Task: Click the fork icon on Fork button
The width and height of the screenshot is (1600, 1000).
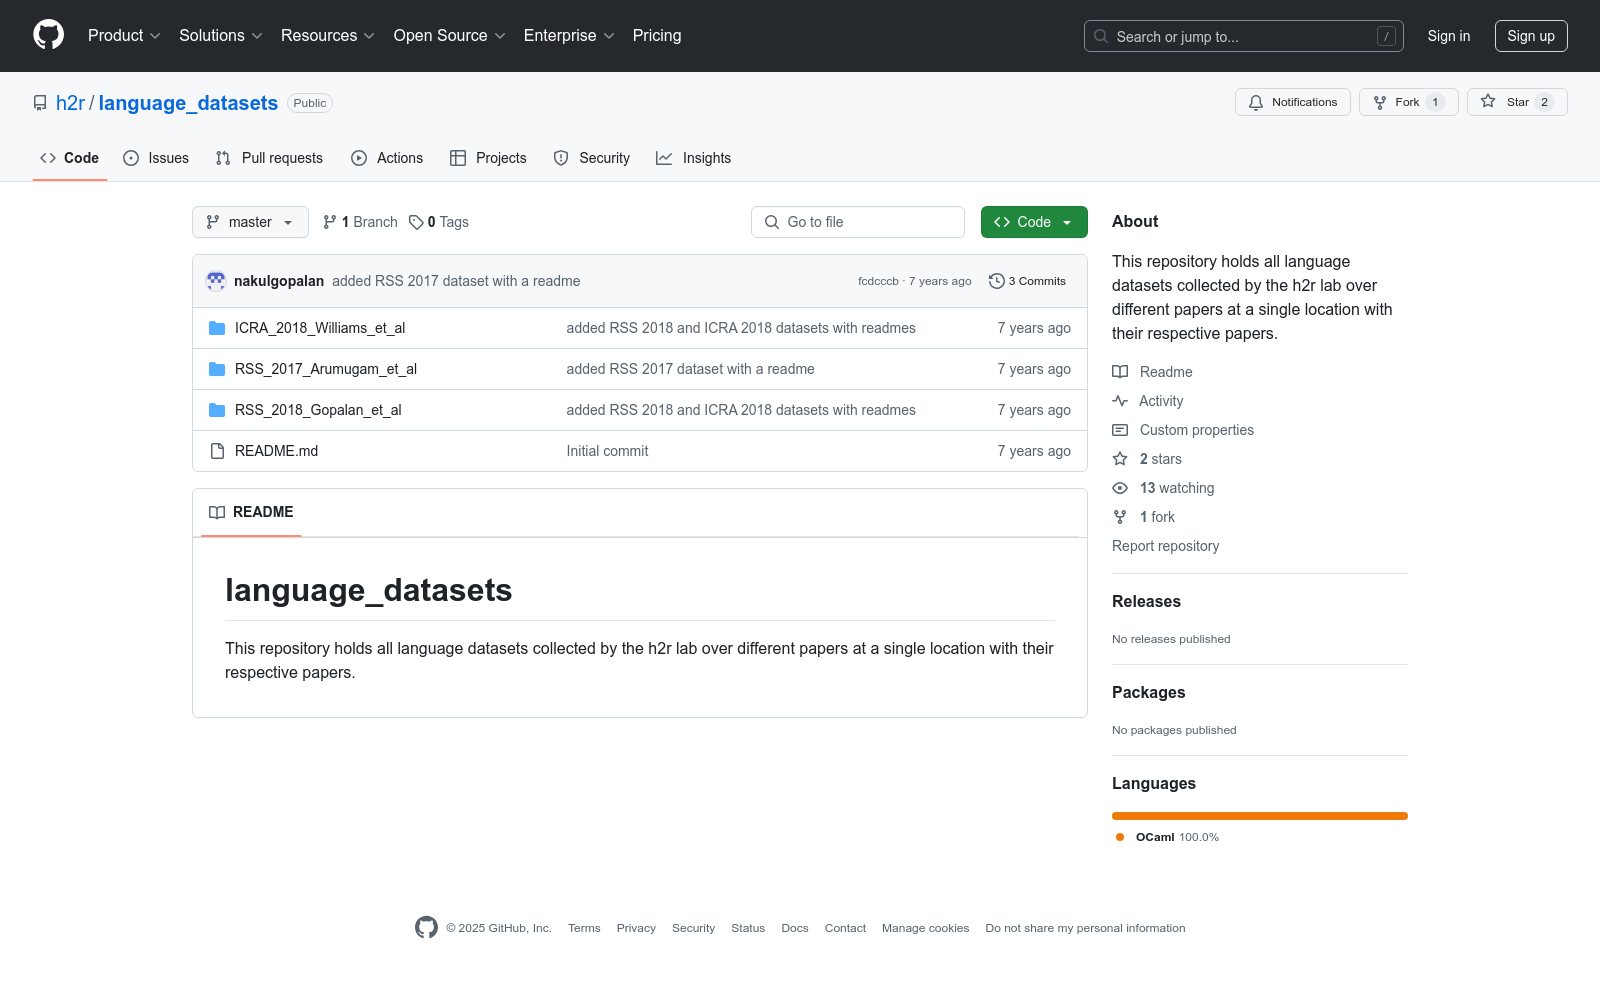Action: 1380,102
